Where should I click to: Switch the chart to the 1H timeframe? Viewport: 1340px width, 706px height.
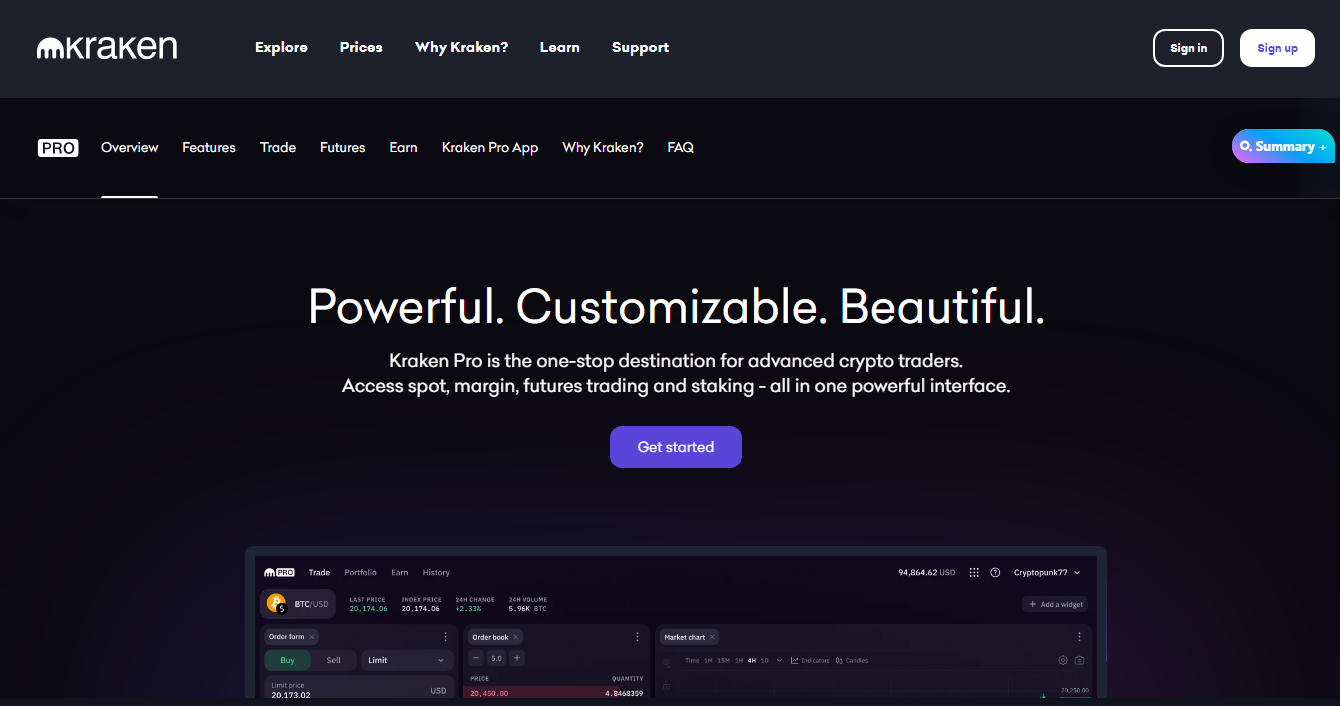pyautogui.click(x=738, y=660)
